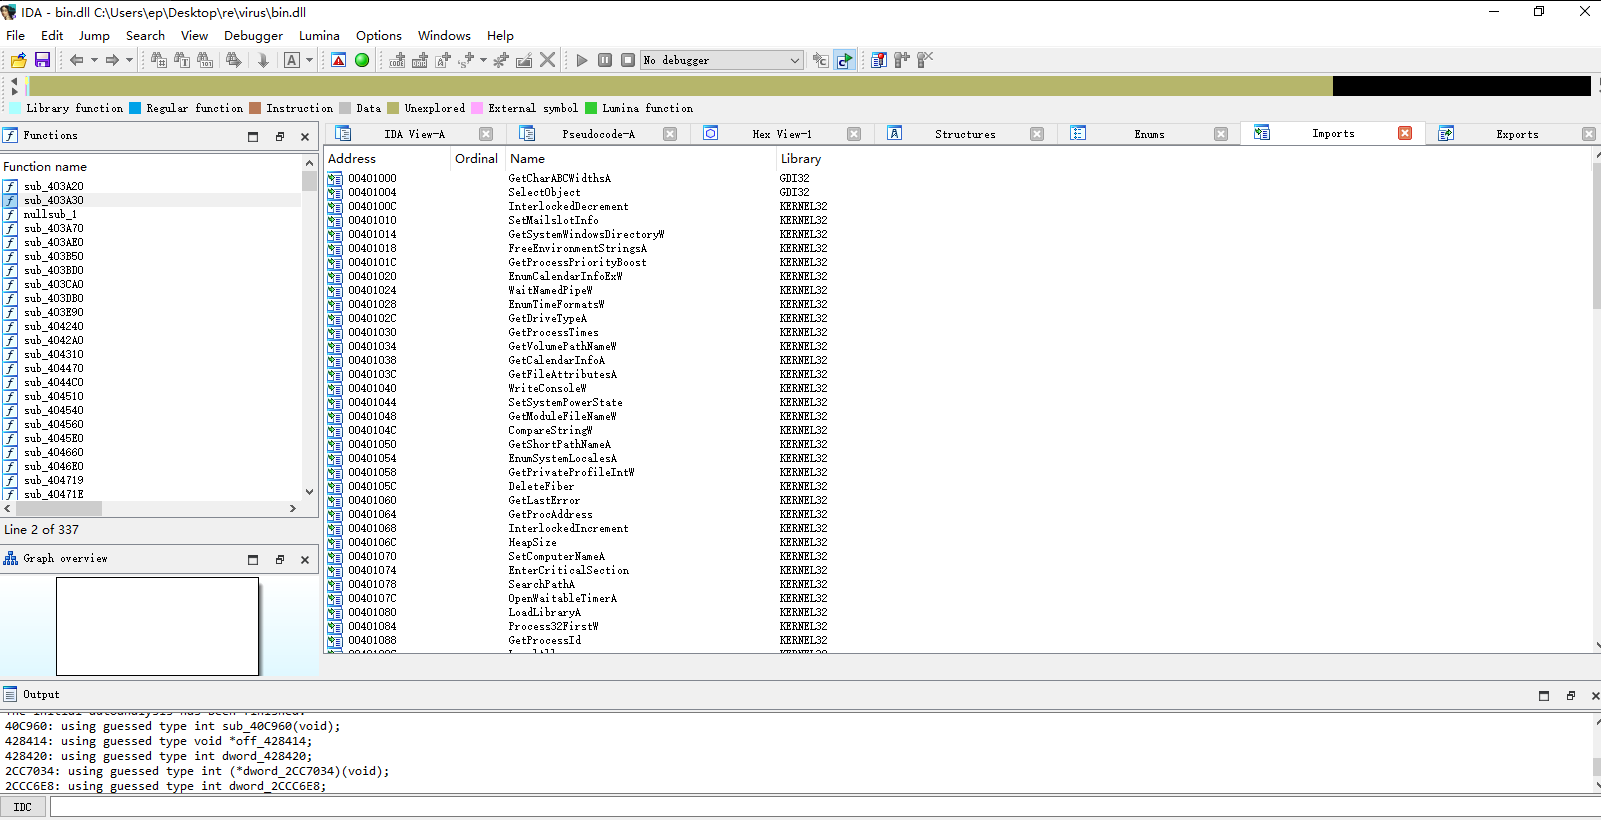Sort imports by Address column header
Screen dimensions: 1601x820
[387, 158]
